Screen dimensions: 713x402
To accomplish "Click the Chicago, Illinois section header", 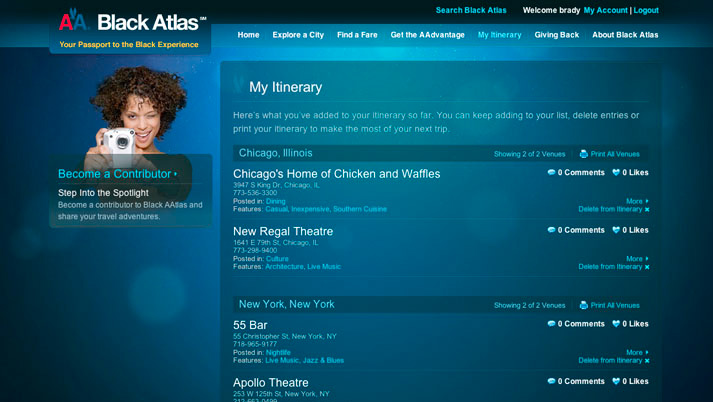I will 276,153.
